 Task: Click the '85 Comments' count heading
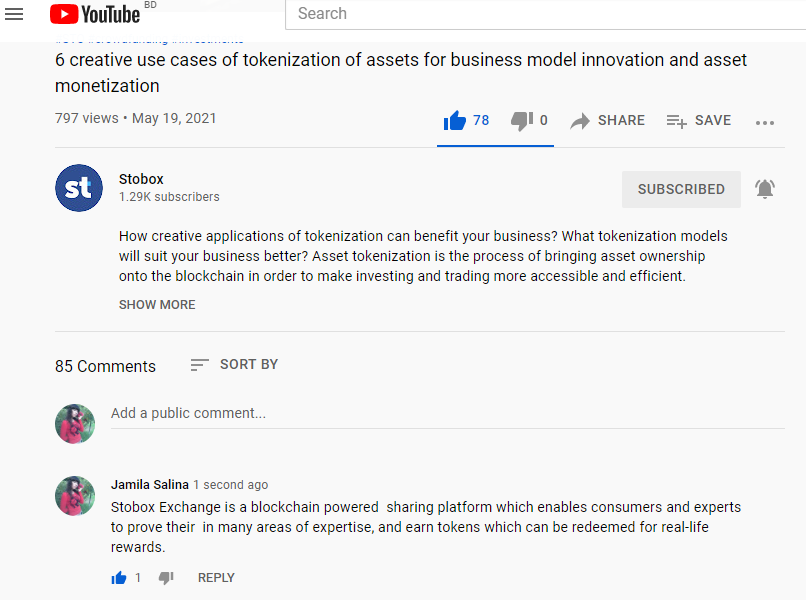pos(105,366)
